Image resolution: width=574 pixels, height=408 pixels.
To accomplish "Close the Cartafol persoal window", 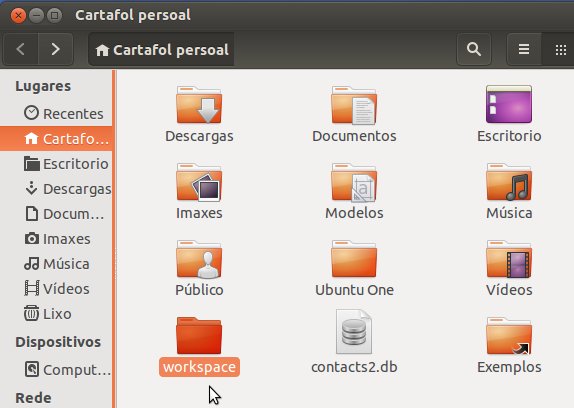I will click(x=18, y=16).
